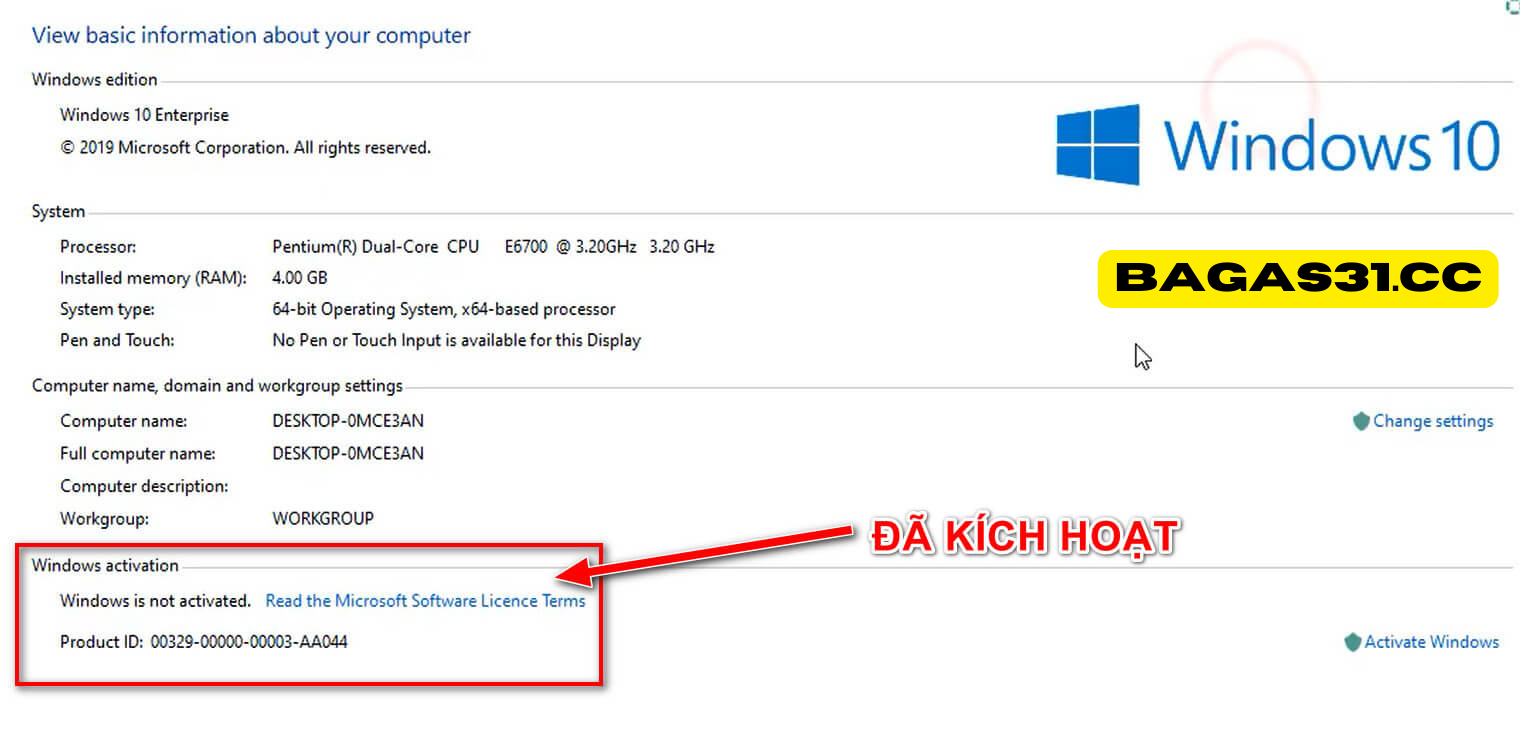Click the Workgroup: label

click(x=104, y=519)
